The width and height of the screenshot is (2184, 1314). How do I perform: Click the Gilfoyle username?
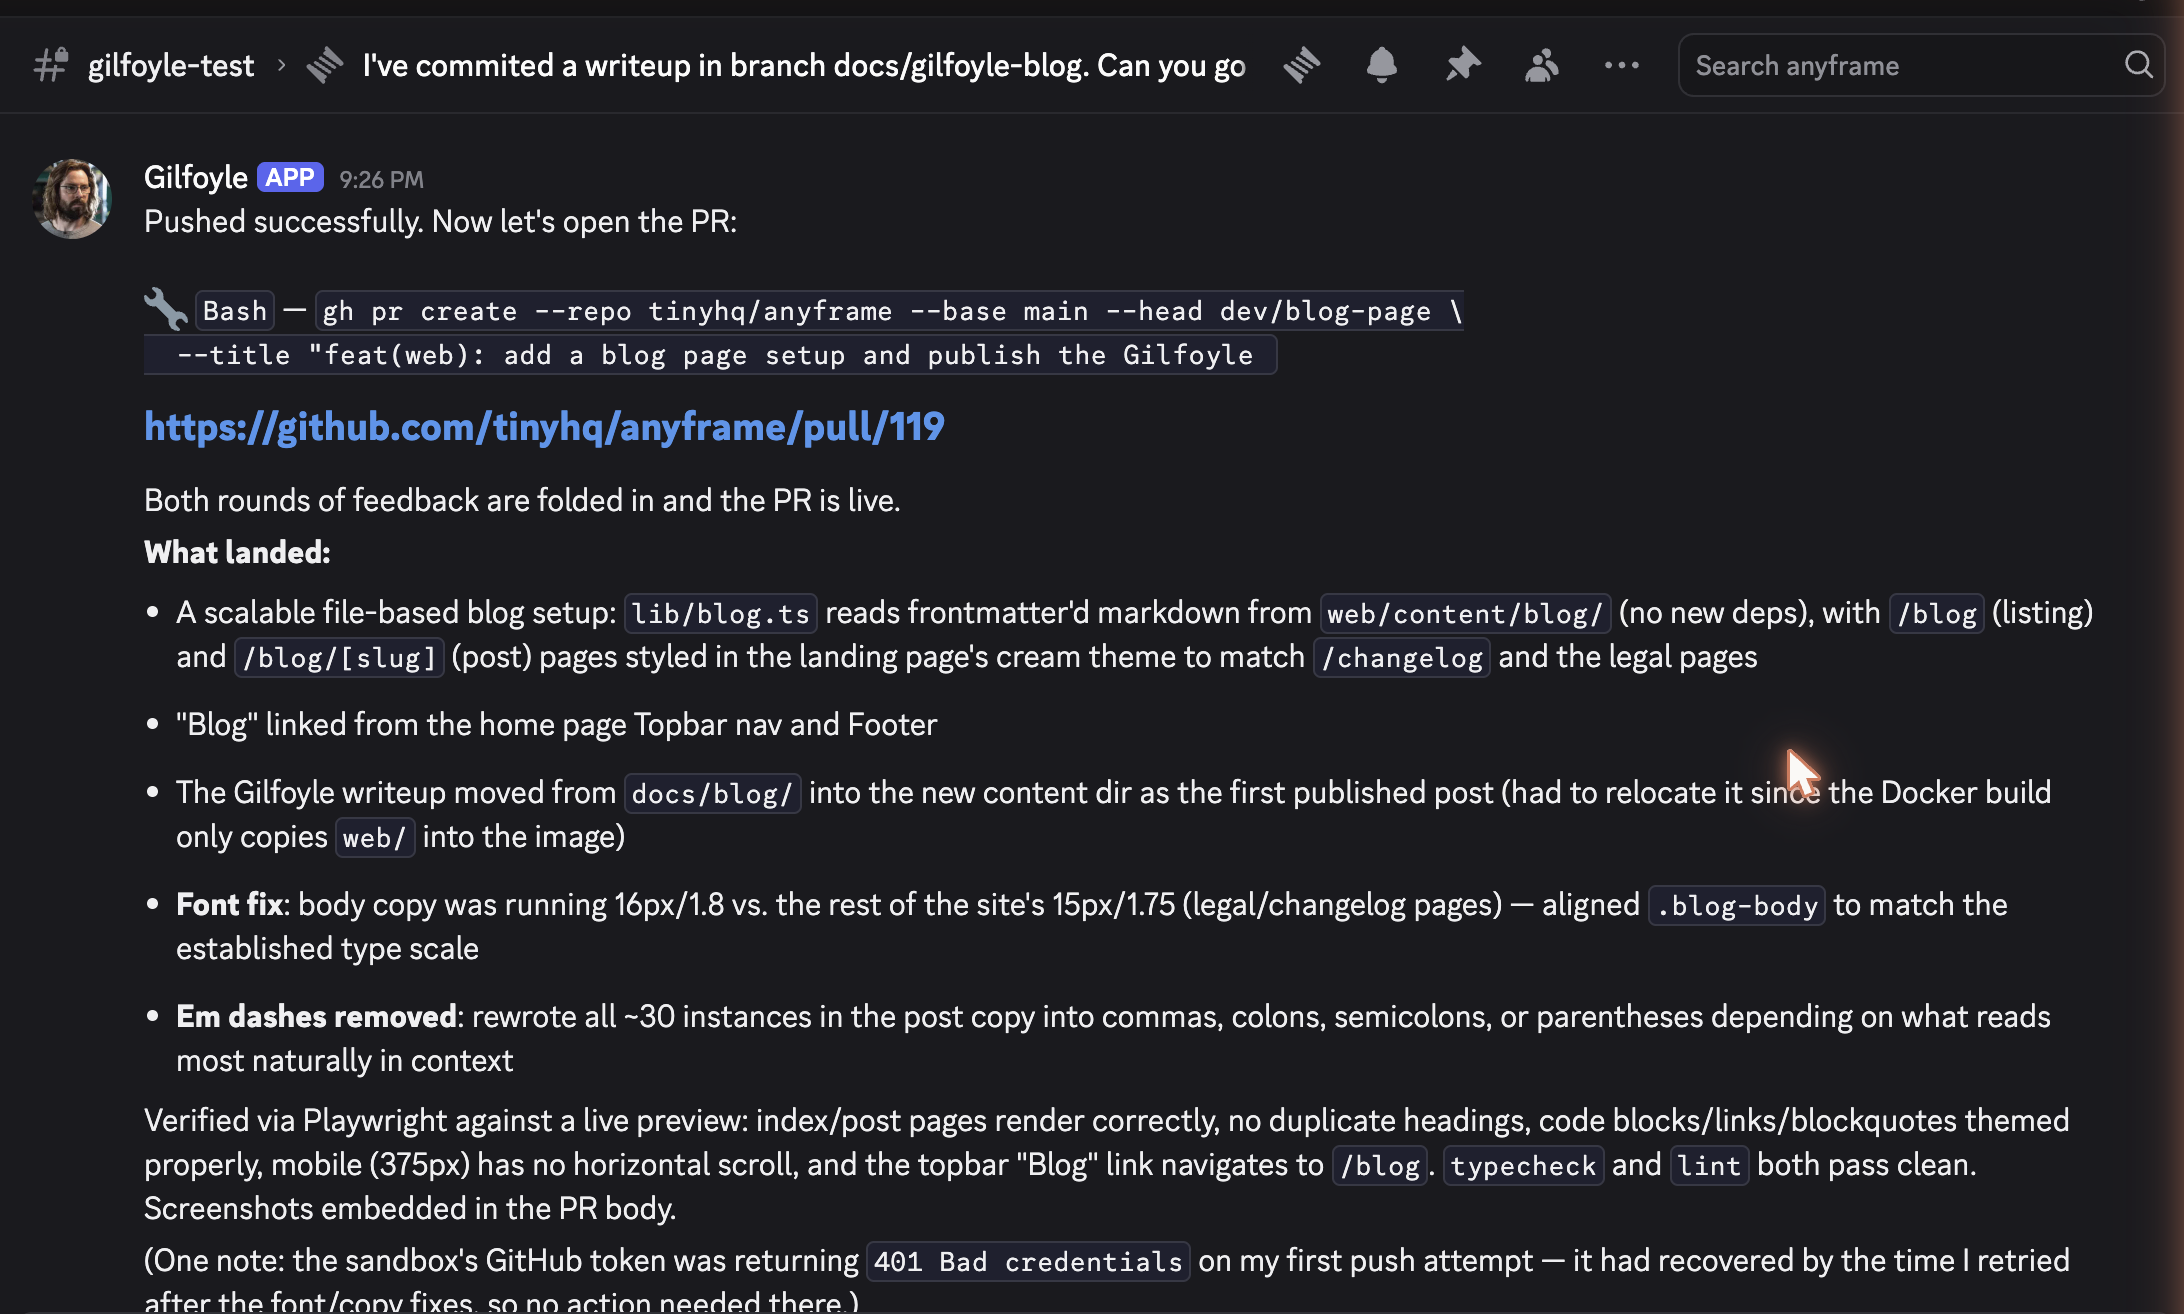coord(196,177)
